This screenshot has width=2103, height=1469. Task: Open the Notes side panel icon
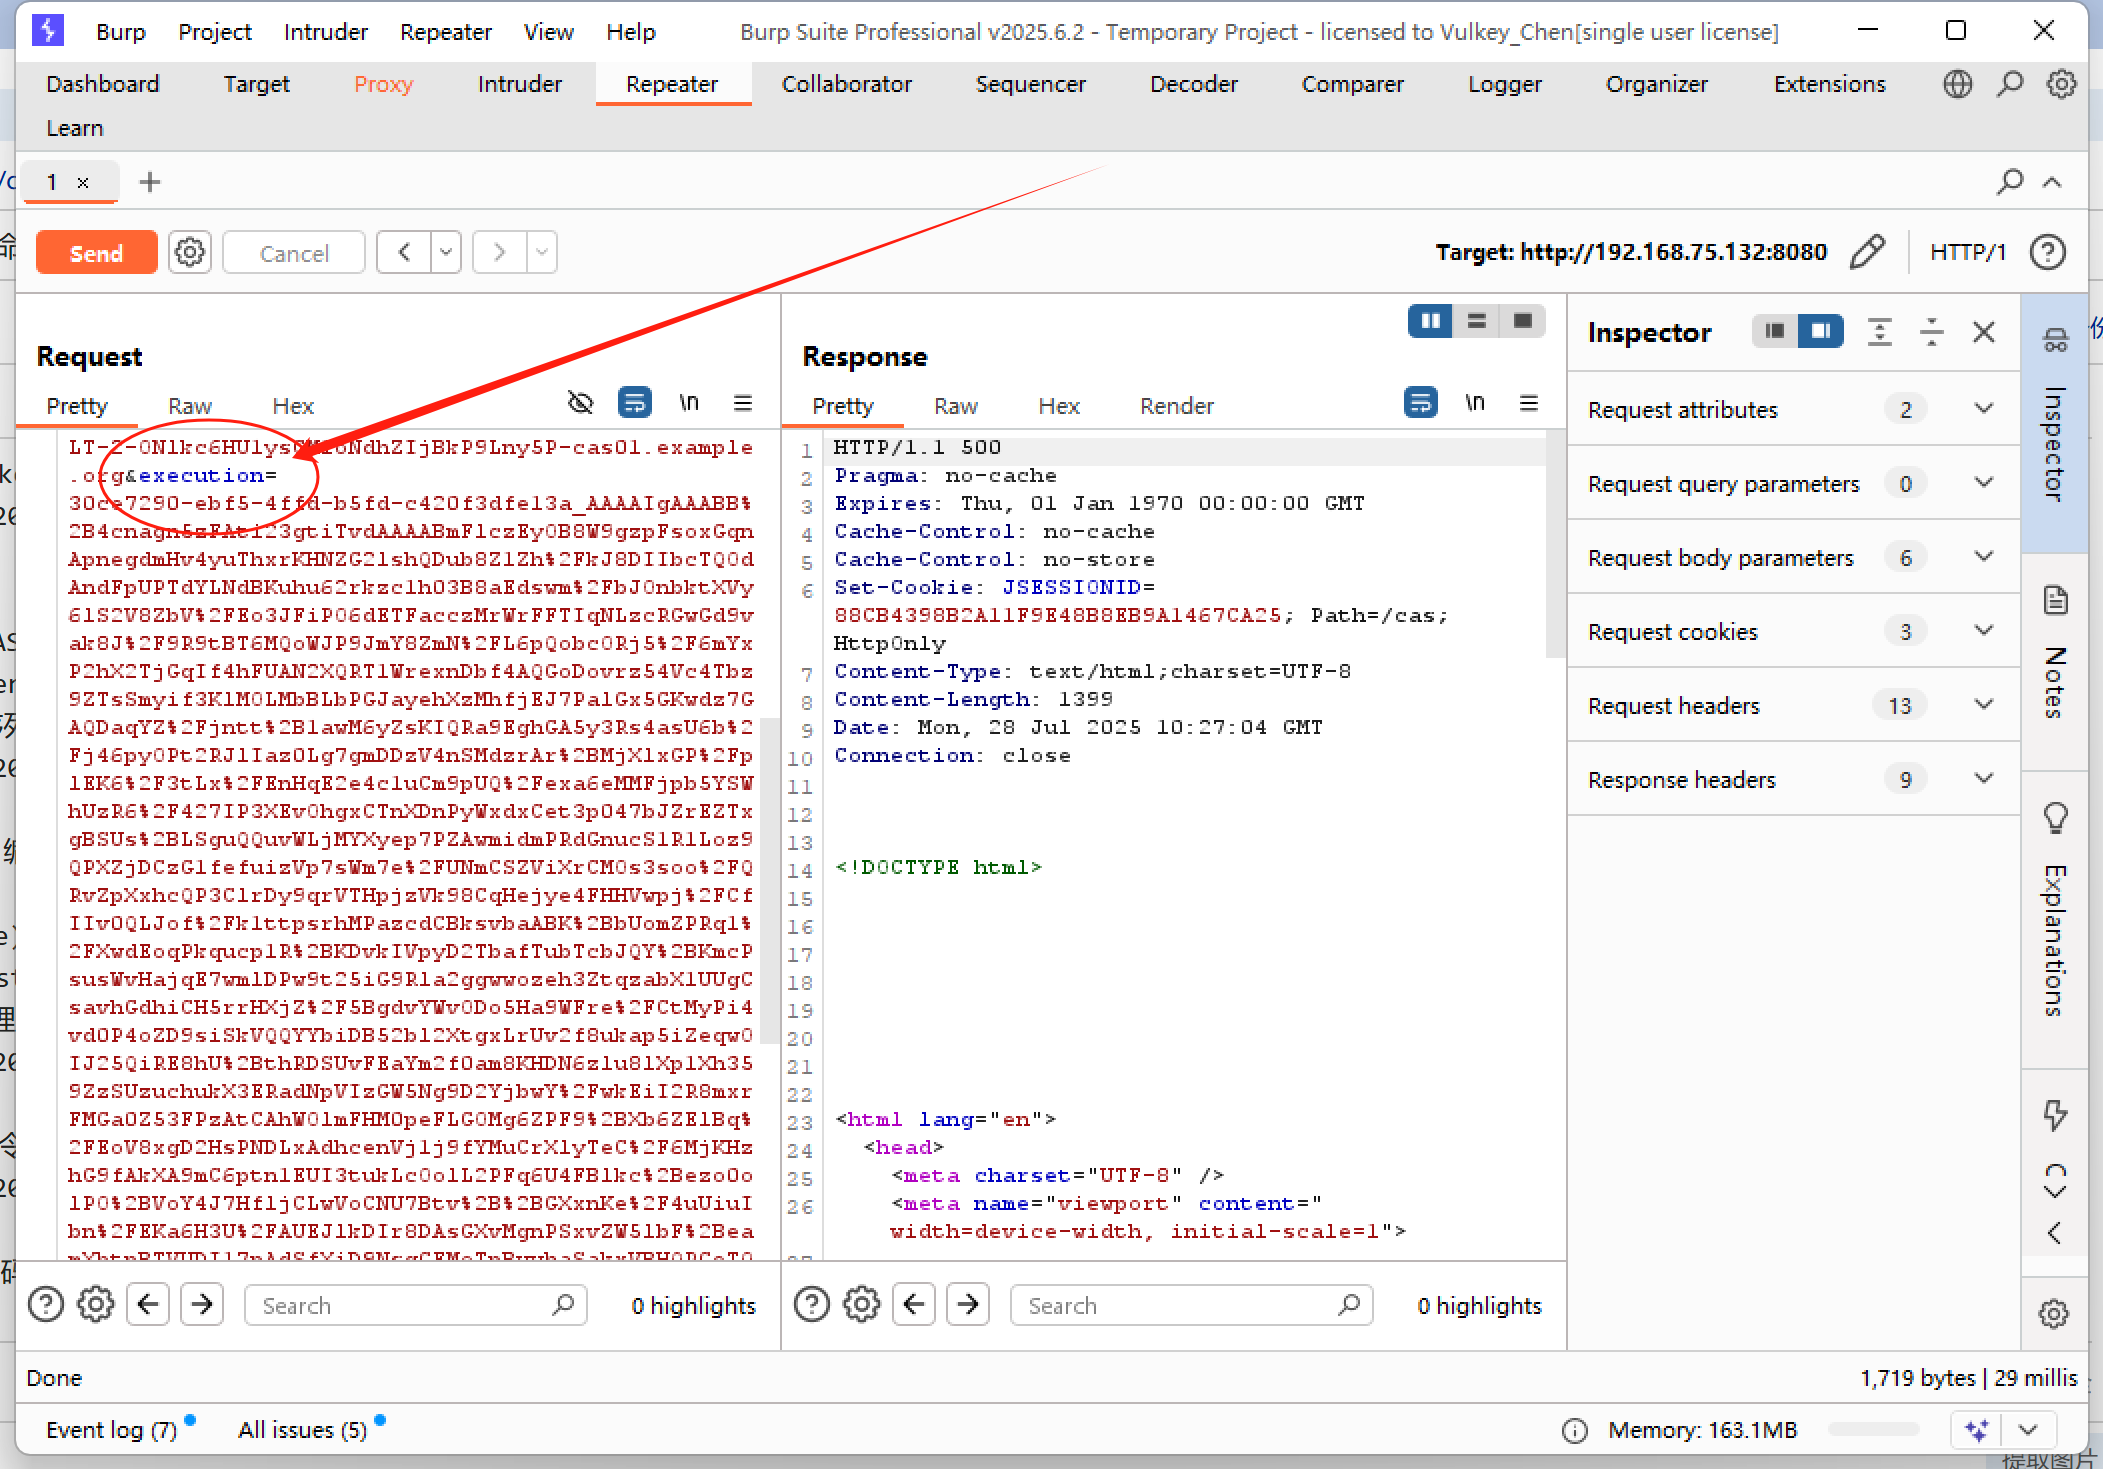click(2055, 601)
